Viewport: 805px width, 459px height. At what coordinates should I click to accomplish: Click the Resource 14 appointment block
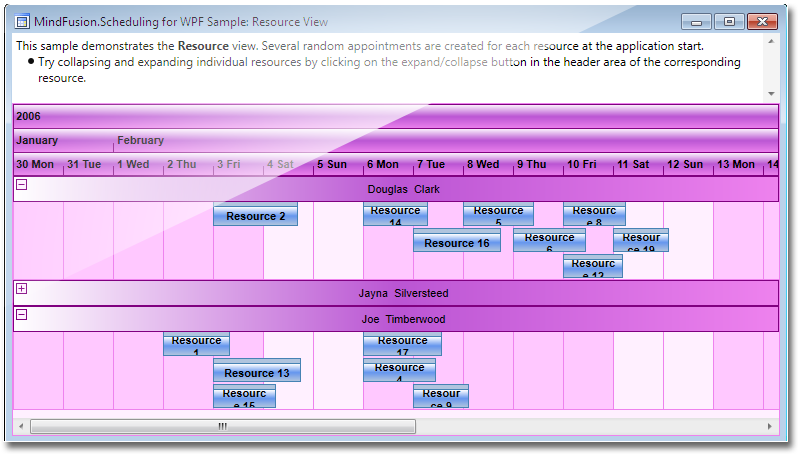point(395,215)
